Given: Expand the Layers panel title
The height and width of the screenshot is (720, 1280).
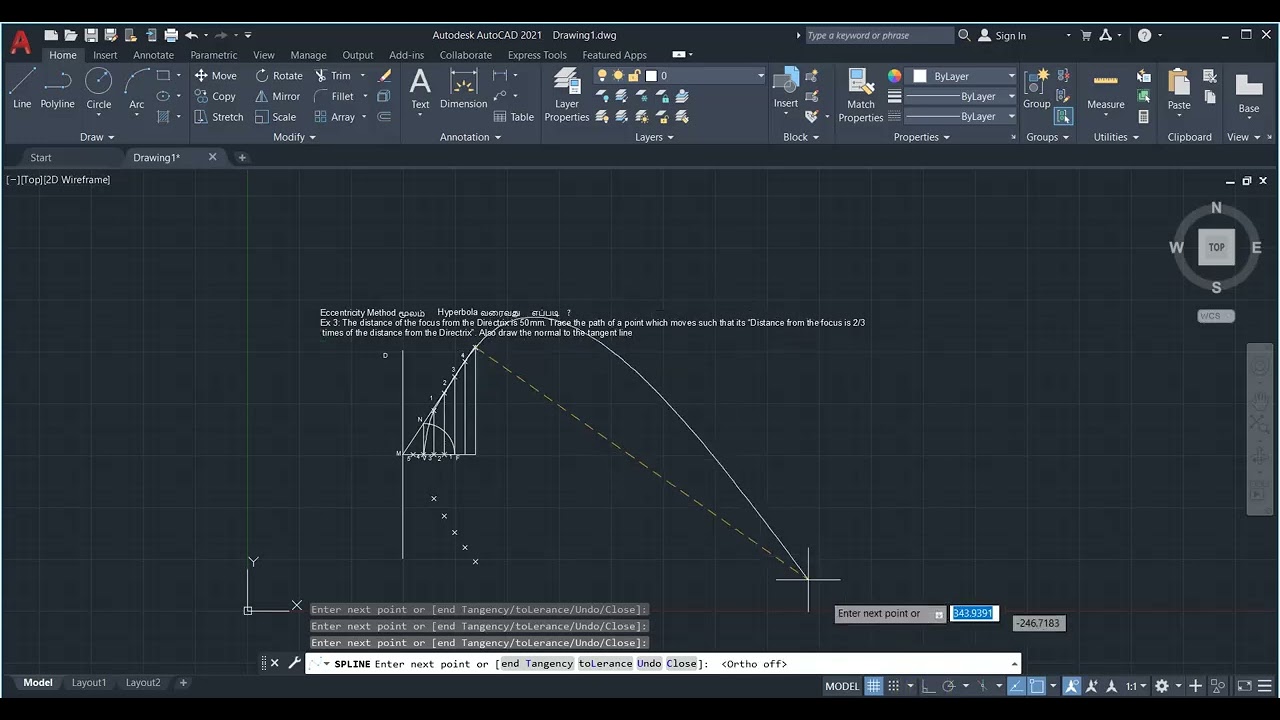Looking at the screenshot, I should coord(655,137).
